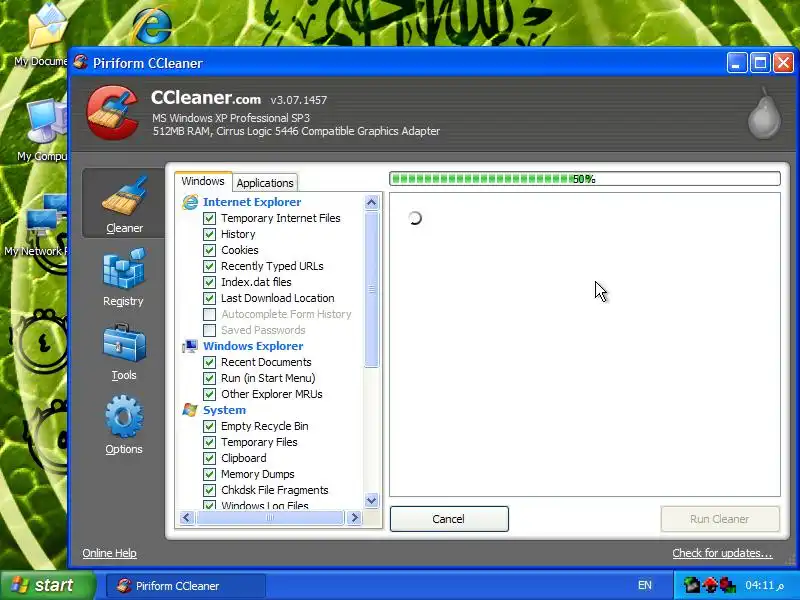The image size is (800, 600).
Task: Toggle Last Download Location checkbox
Action: (209, 298)
